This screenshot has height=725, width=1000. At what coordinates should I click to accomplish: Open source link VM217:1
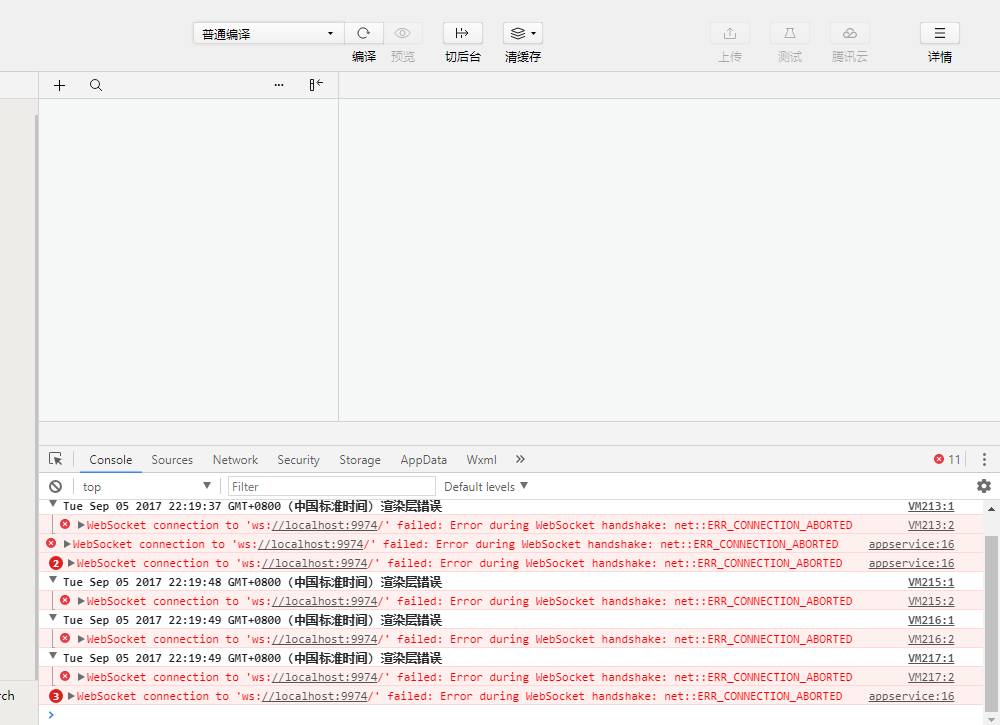[x=930, y=658]
